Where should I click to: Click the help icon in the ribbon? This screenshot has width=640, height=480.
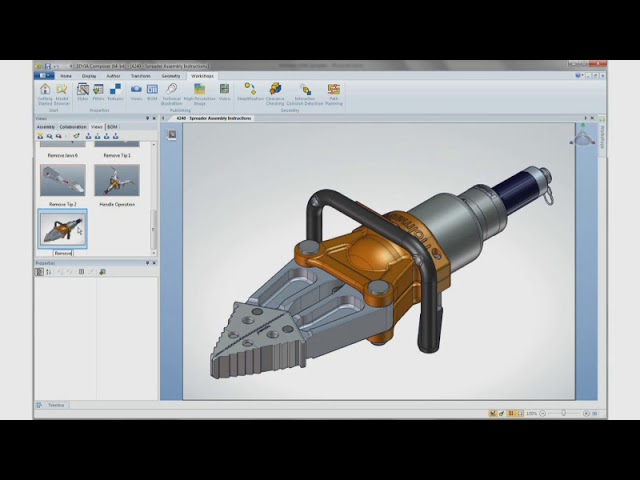(x=578, y=76)
